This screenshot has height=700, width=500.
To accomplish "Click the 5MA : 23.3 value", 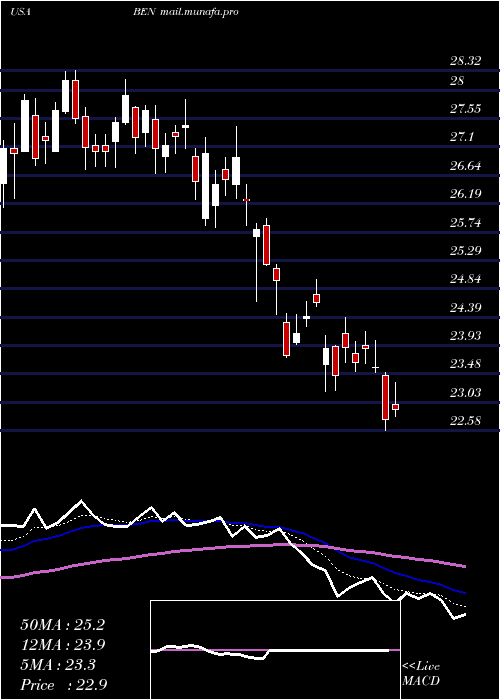I will tap(58, 665).
